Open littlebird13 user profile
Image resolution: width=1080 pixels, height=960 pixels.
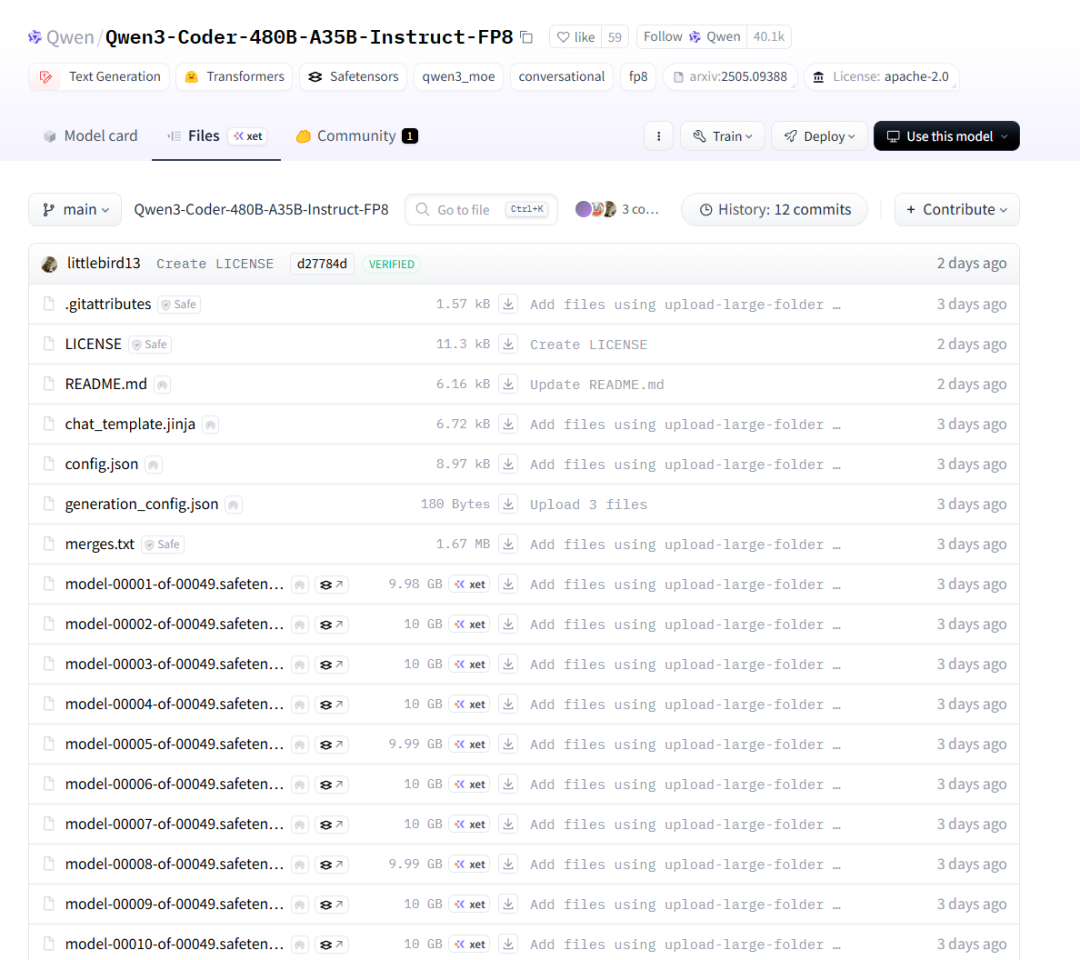103,263
